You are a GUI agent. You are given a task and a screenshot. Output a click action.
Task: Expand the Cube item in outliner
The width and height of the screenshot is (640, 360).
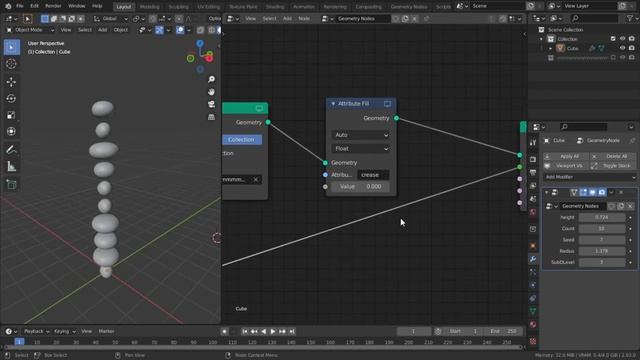coord(550,49)
